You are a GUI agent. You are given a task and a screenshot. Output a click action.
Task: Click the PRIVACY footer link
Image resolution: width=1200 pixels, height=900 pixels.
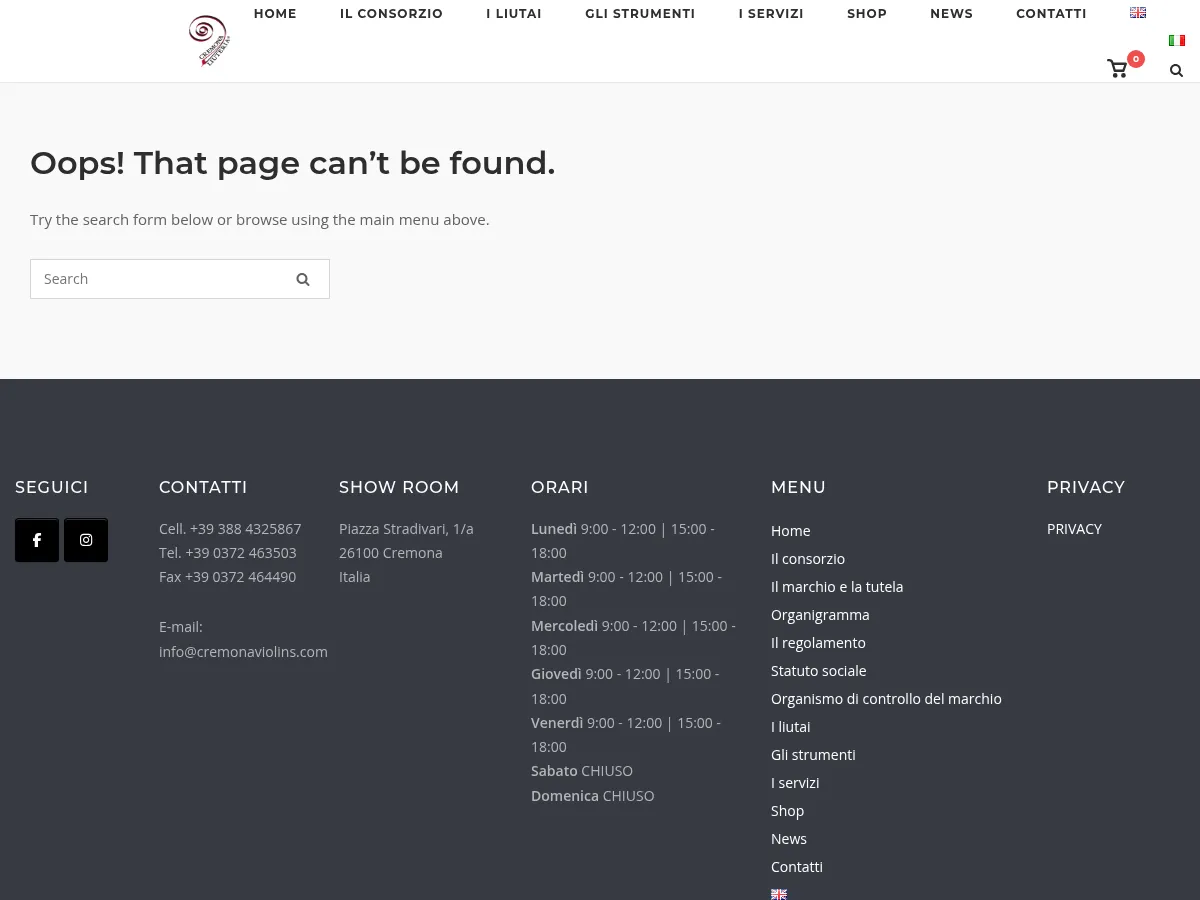click(x=1074, y=529)
